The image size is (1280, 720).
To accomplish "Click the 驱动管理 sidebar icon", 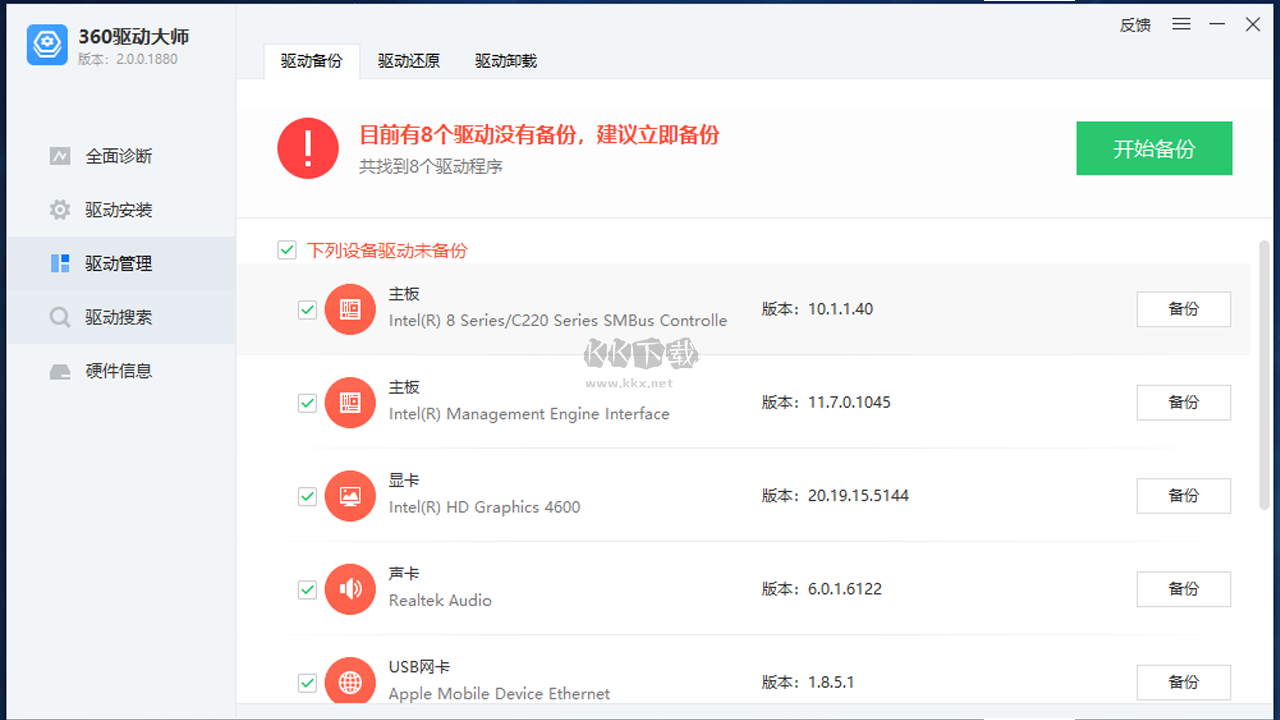I will [60, 263].
